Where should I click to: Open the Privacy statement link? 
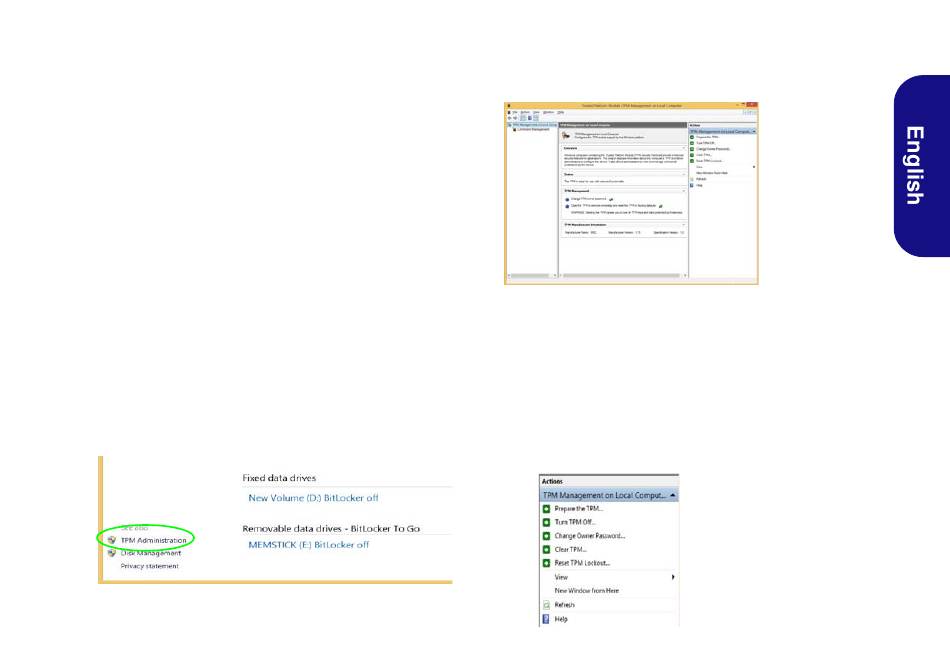pos(149,566)
